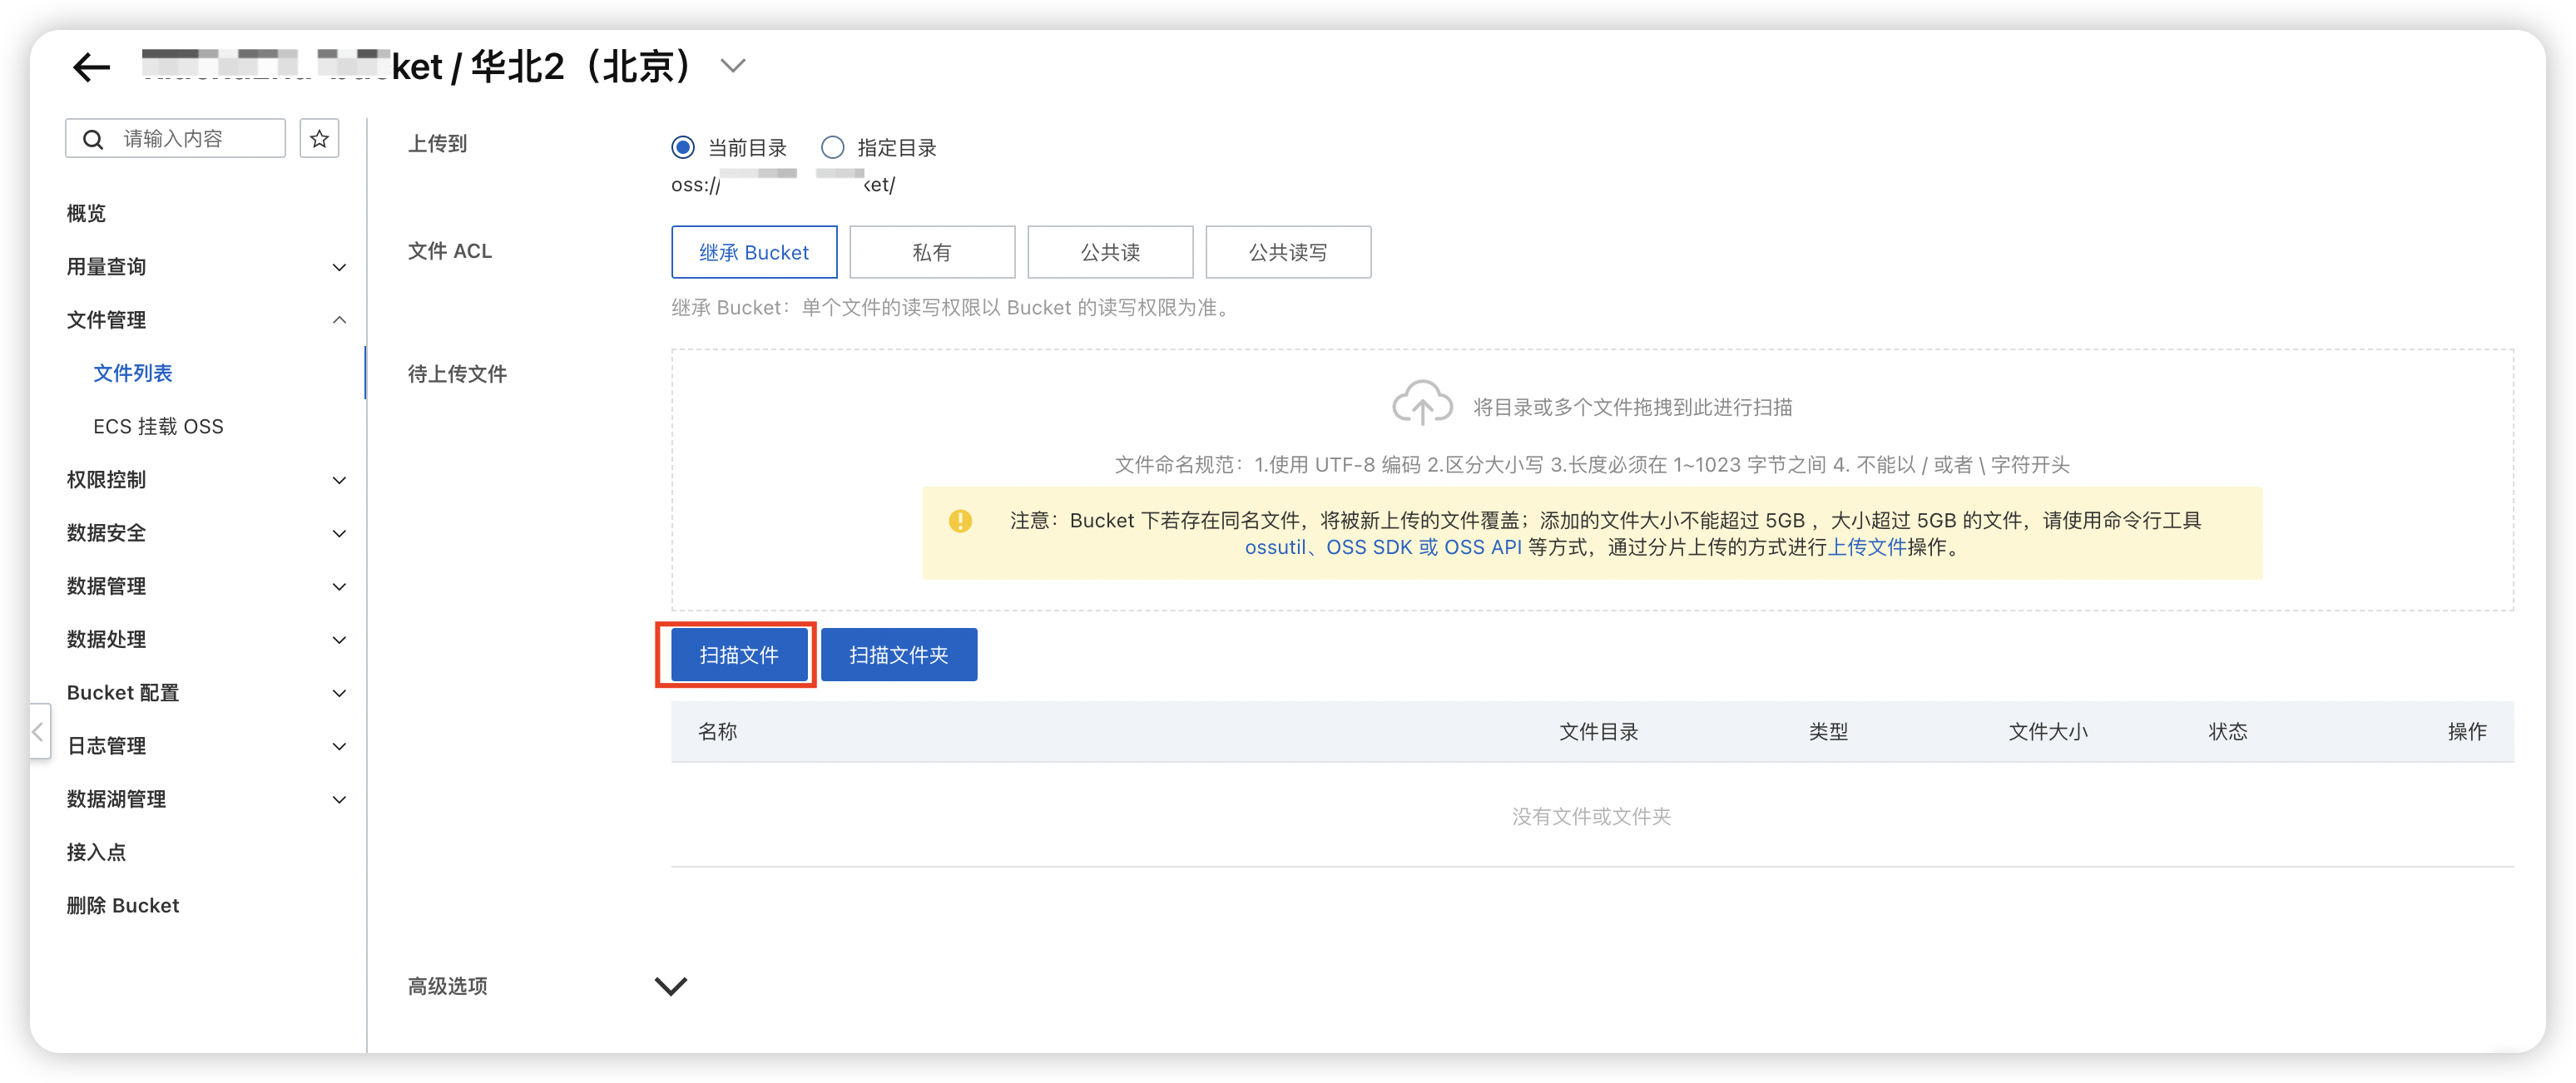Screen dimensions: 2576x1083
Task: Click the back arrow icon
Action: pyautogui.click(x=92, y=67)
